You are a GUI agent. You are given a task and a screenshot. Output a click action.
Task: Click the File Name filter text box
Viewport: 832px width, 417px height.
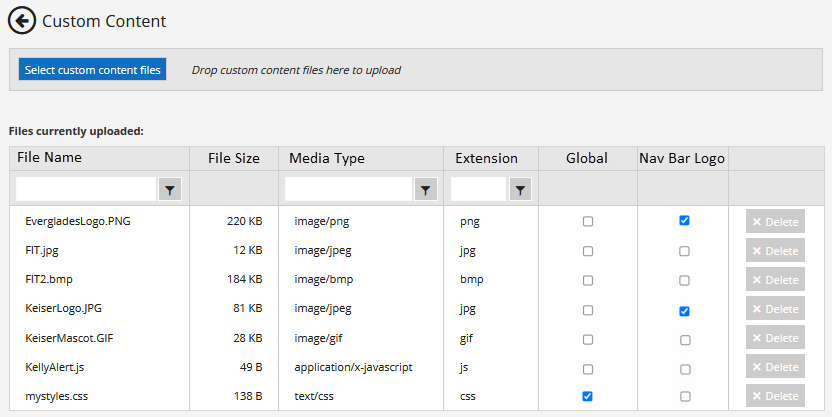(86, 189)
